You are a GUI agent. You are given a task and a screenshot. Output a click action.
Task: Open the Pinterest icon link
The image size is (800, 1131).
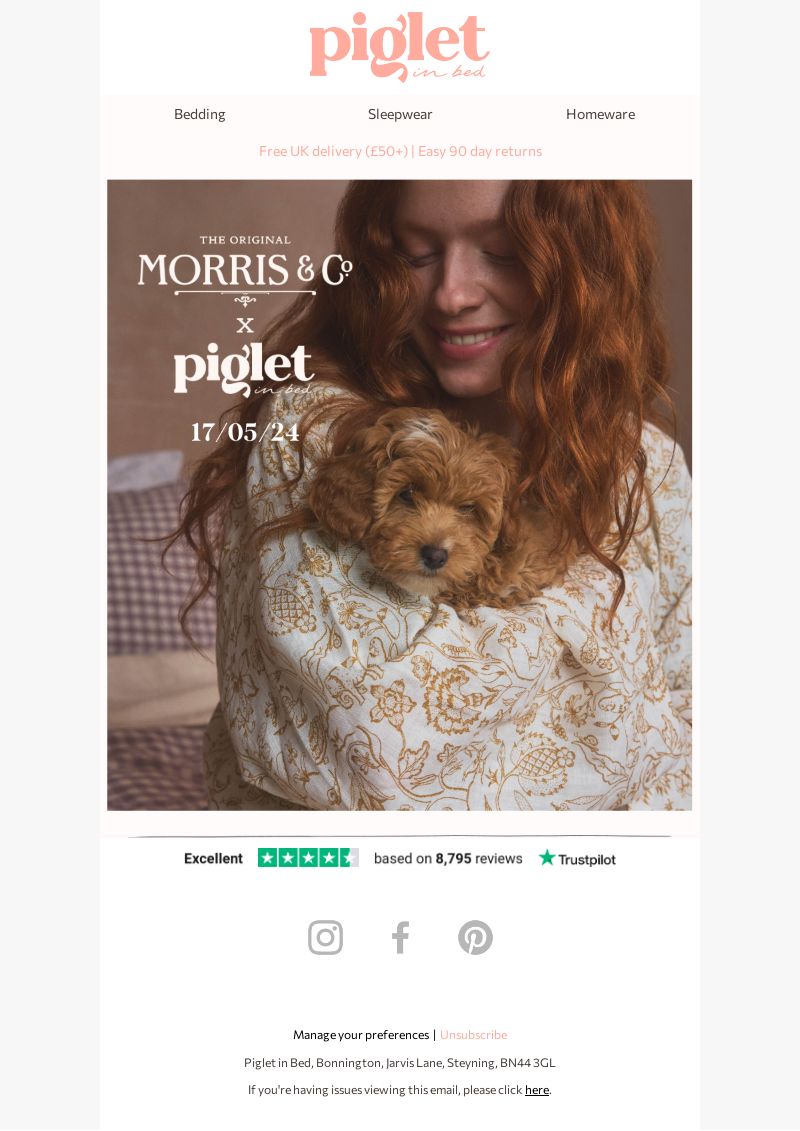(x=475, y=938)
